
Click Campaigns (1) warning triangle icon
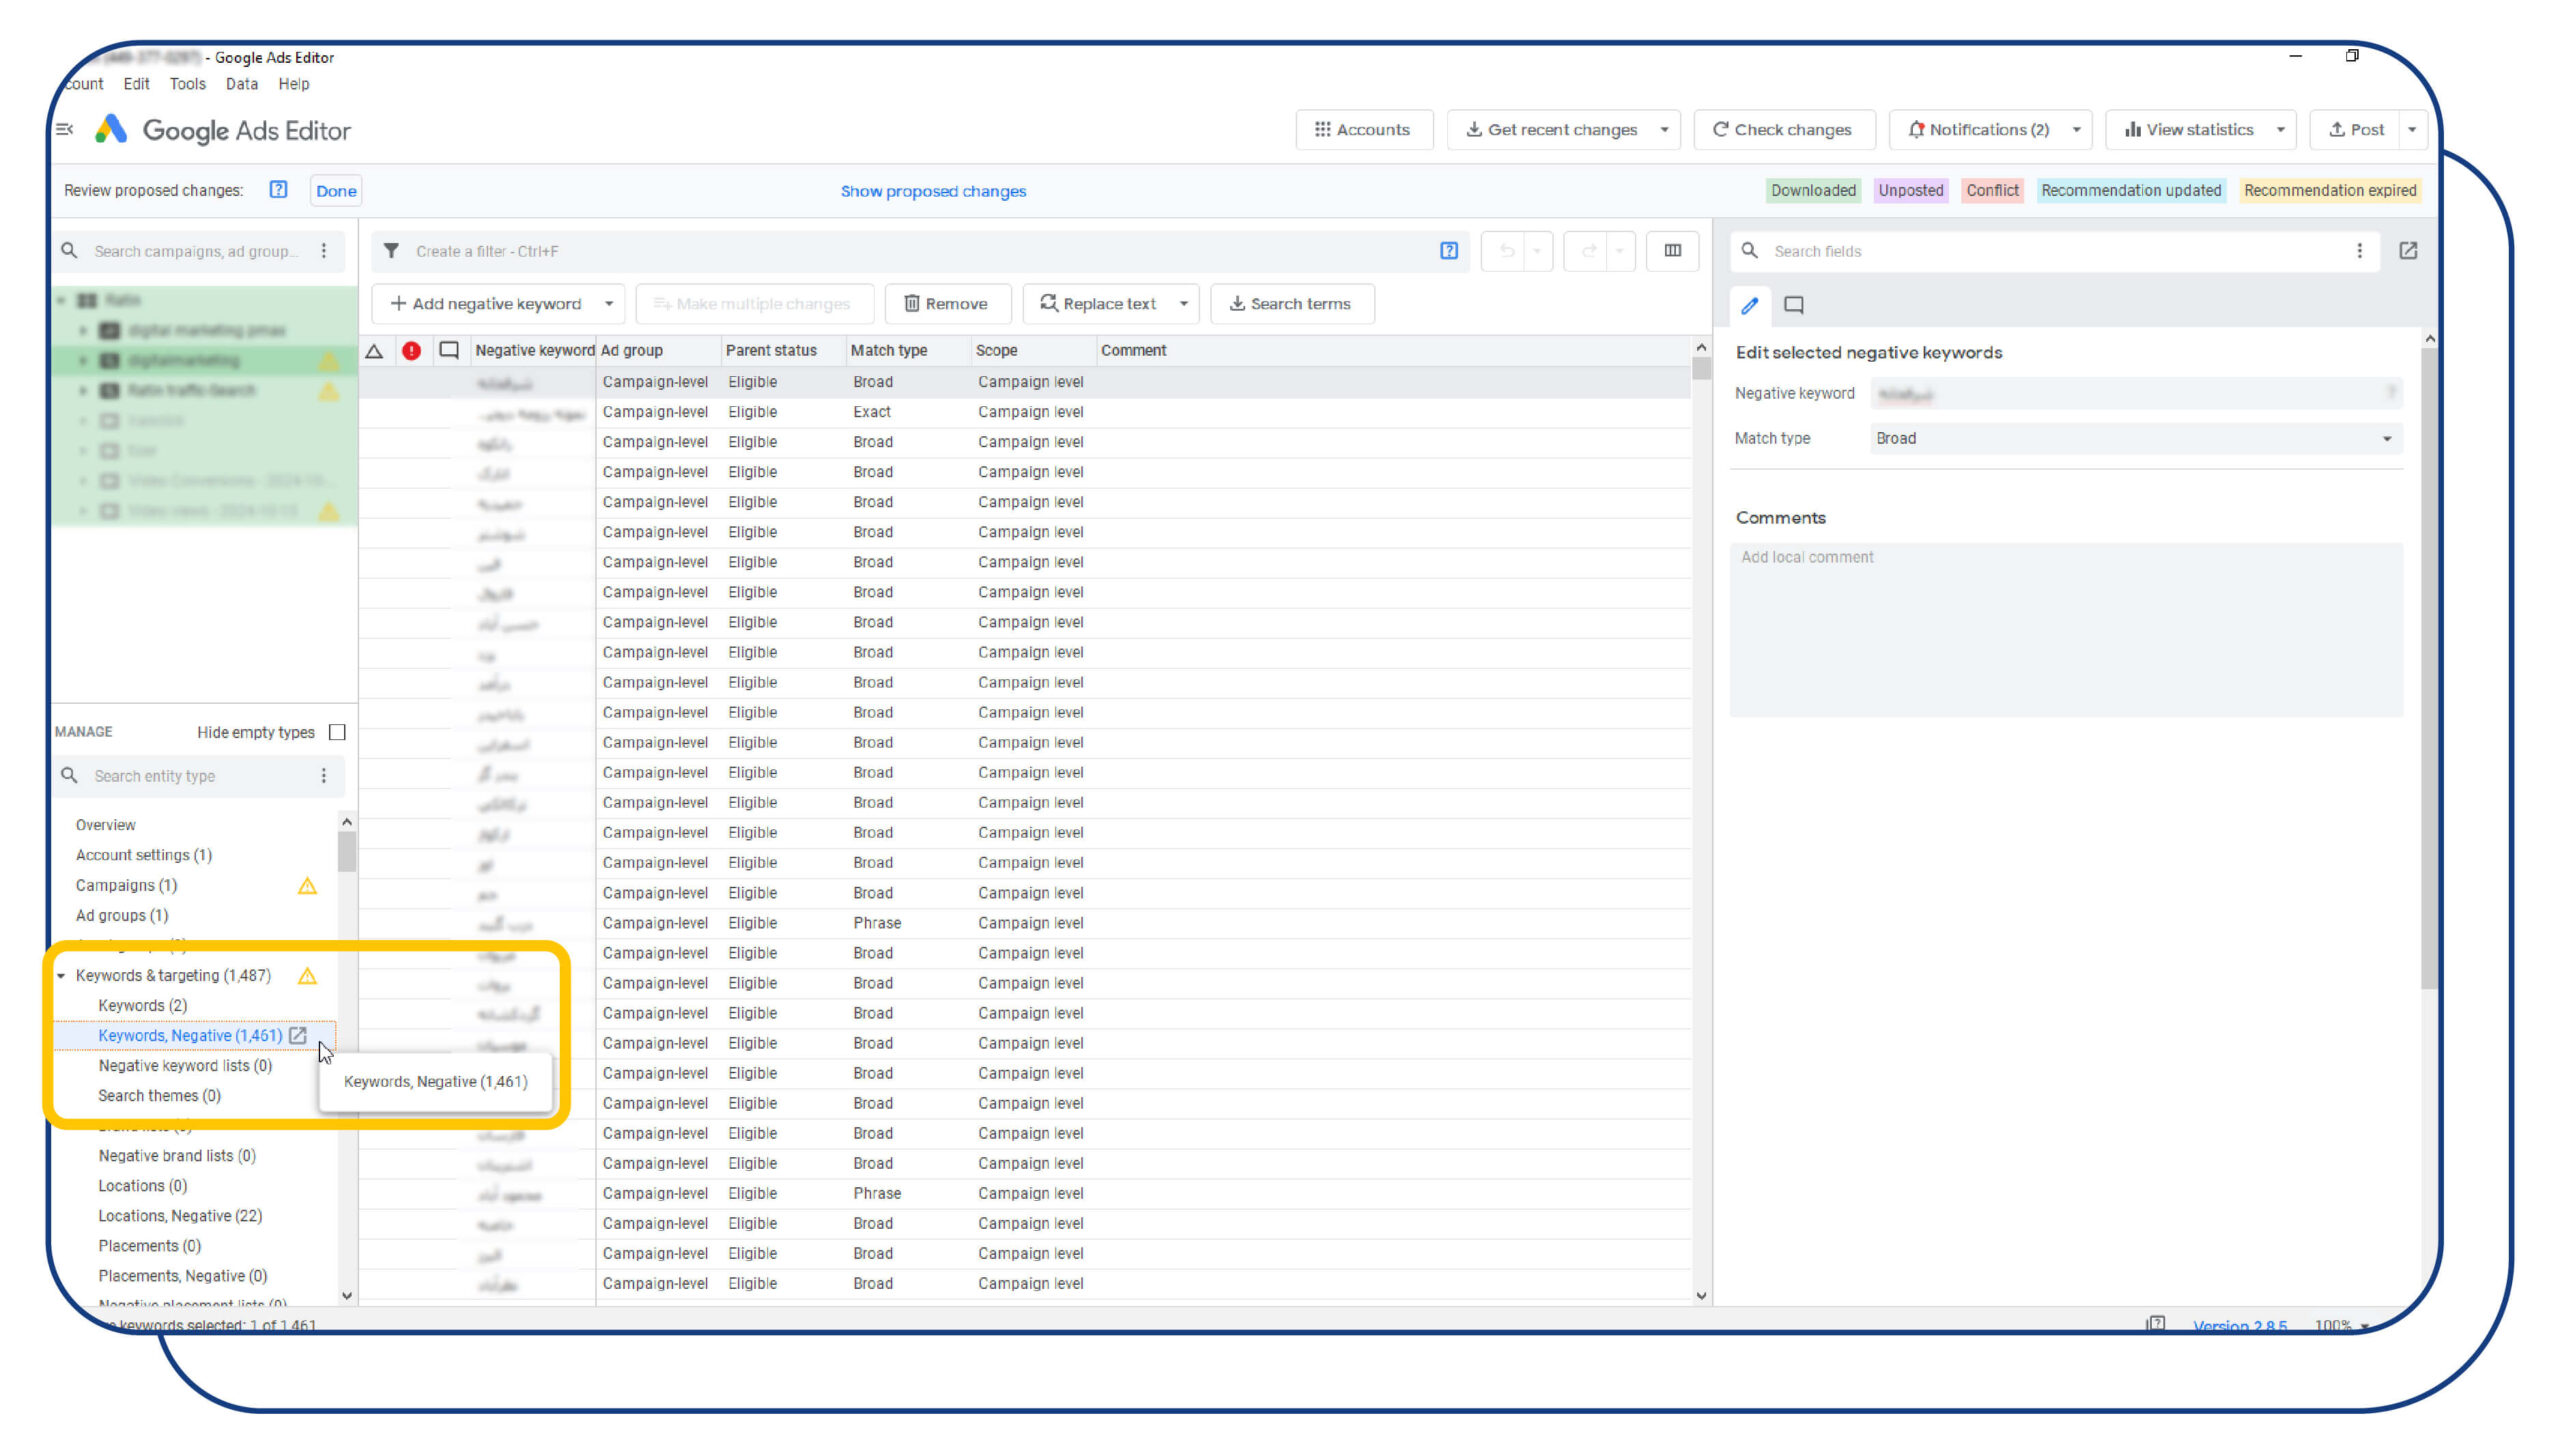pos(307,886)
